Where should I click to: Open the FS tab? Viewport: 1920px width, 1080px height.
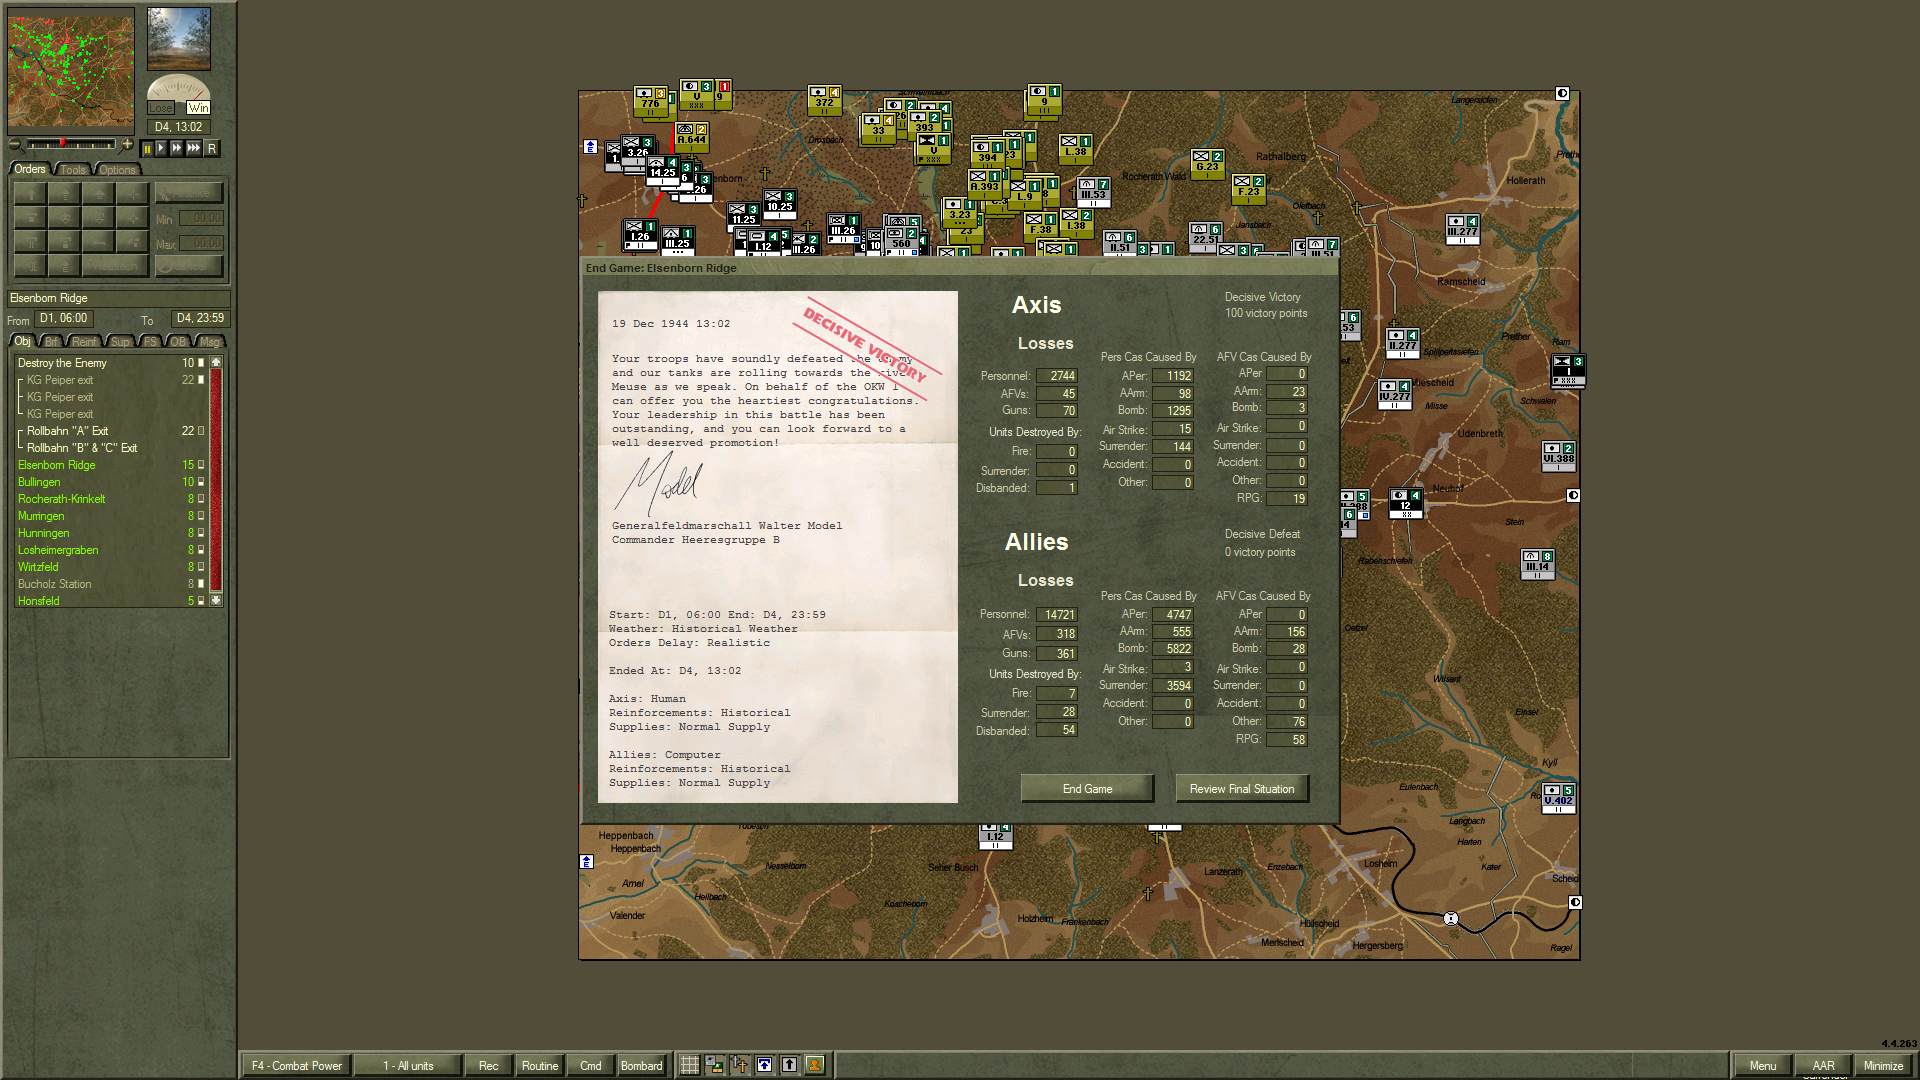click(150, 342)
